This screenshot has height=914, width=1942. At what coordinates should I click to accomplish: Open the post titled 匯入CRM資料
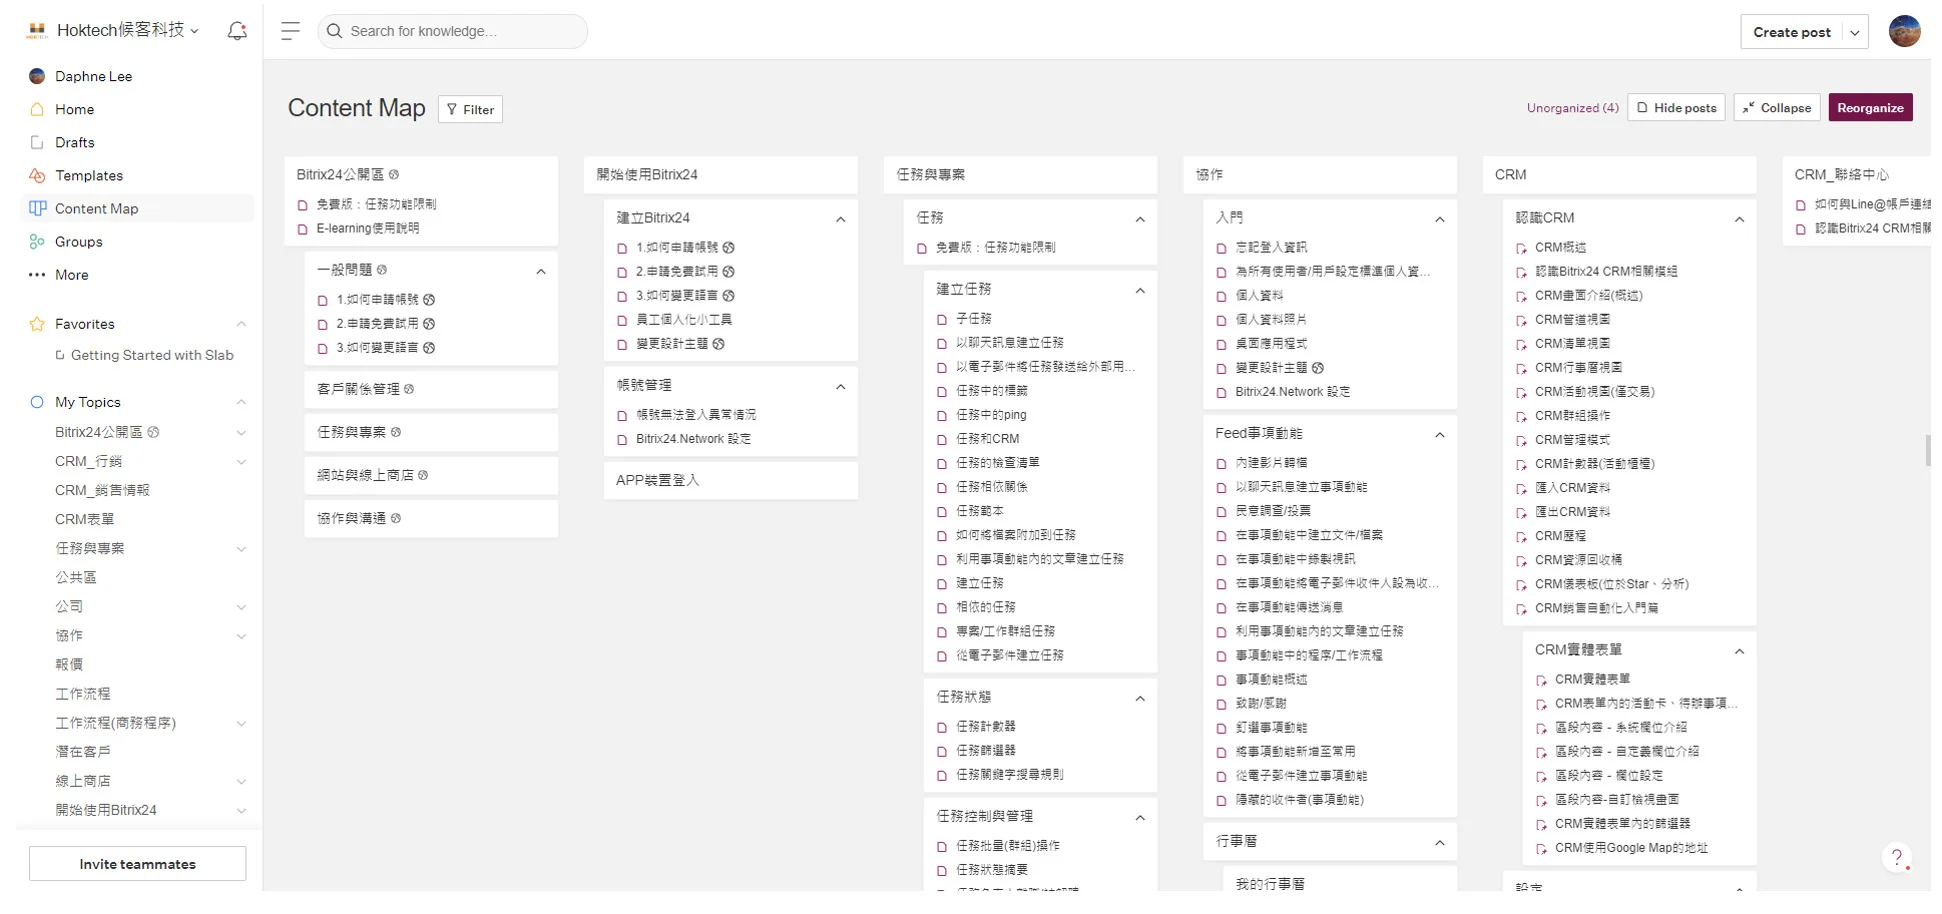pos(1572,488)
